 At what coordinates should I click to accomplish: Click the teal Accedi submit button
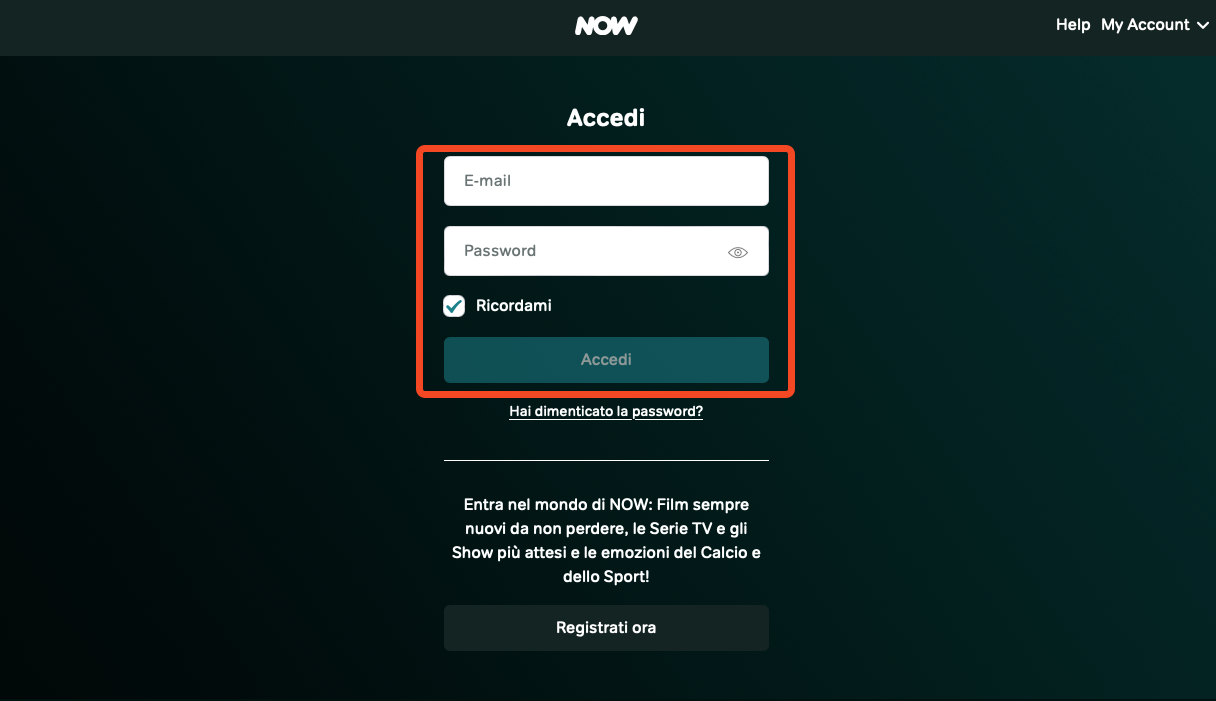[606, 360]
